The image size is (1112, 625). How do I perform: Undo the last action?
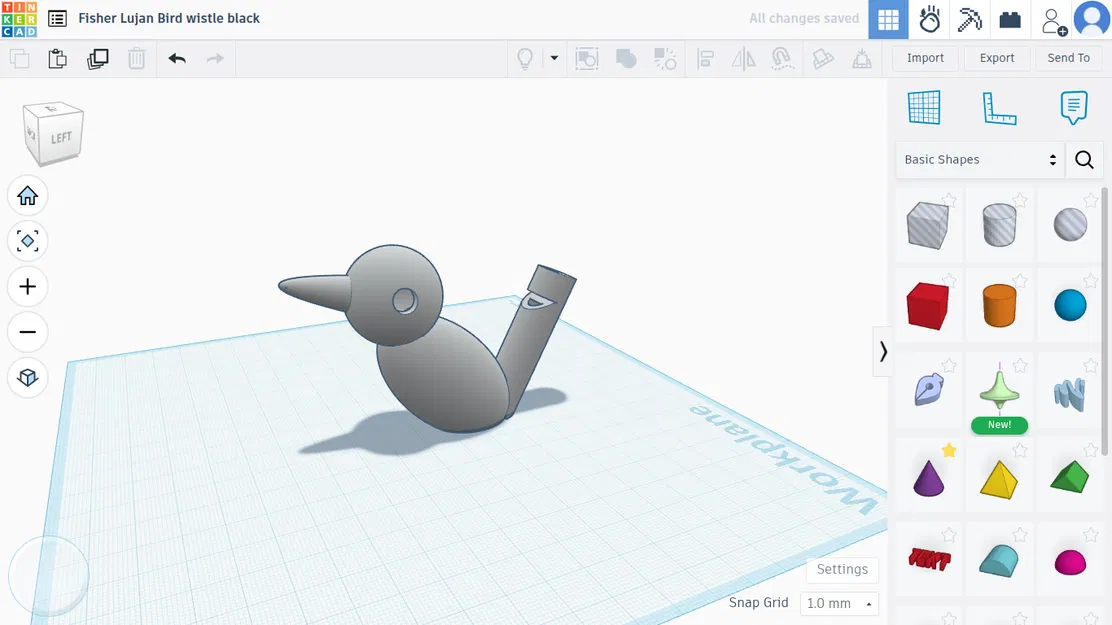(x=177, y=58)
